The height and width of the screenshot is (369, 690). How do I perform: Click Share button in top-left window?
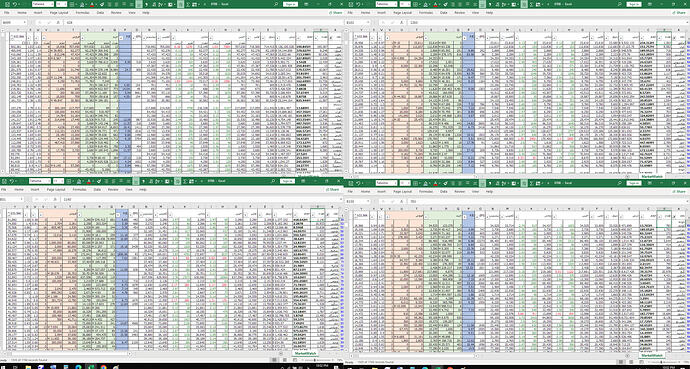pos(336,13)
